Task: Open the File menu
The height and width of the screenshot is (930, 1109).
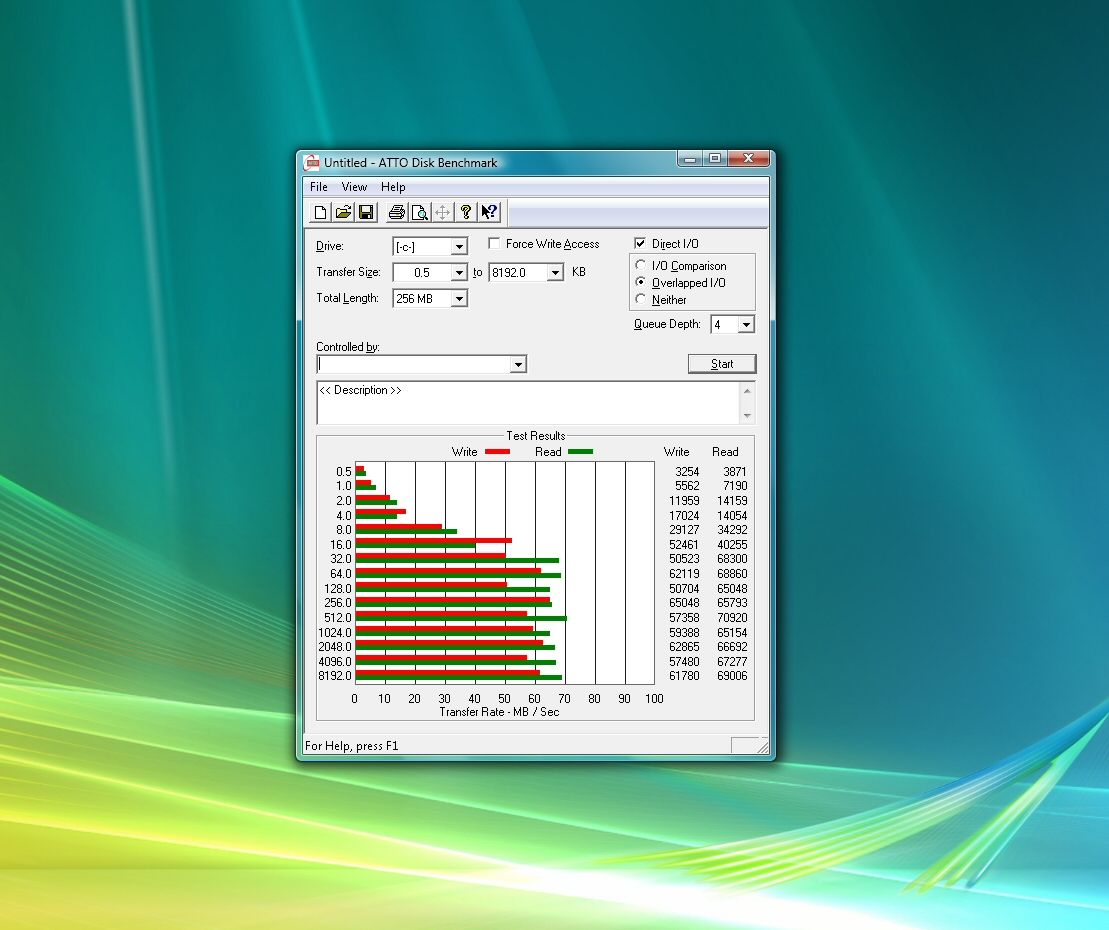Action: click(319, 187)
